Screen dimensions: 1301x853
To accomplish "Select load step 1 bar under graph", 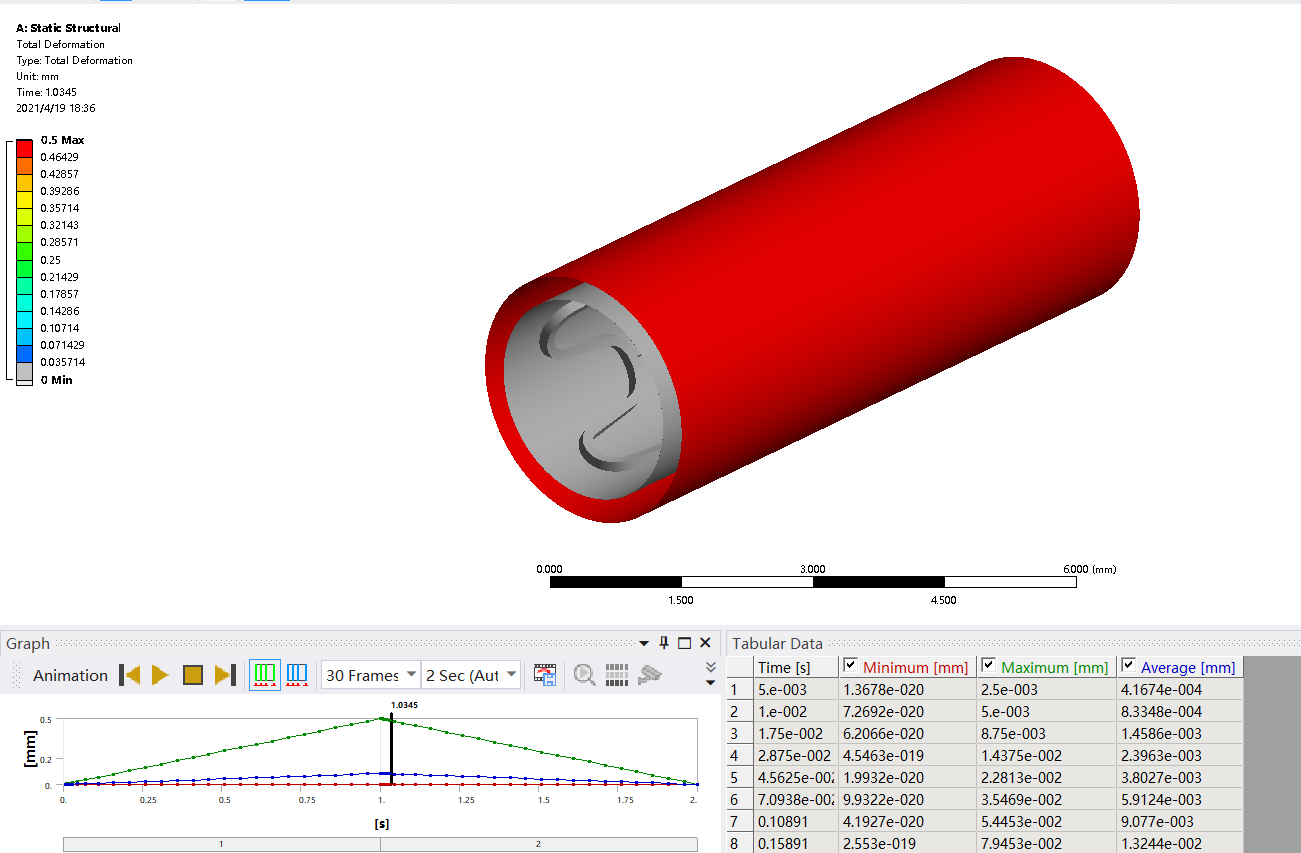I will [x=221, y=844].
